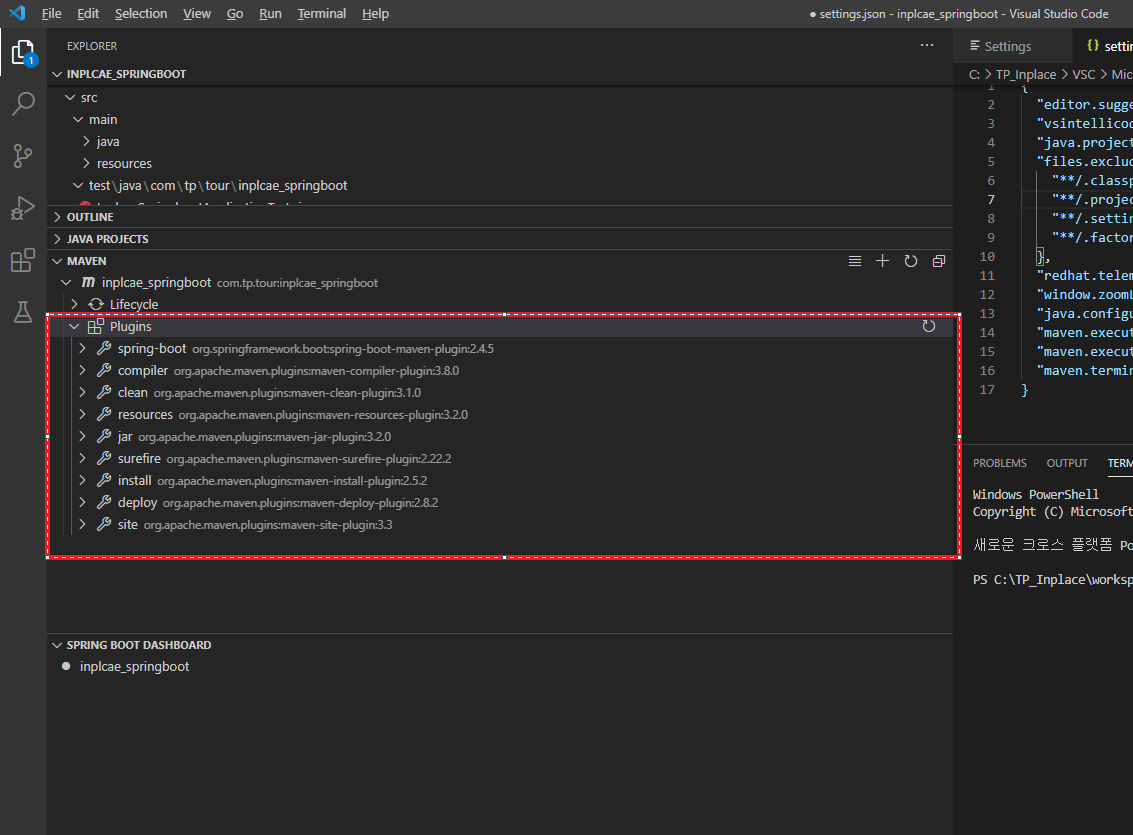The width and height of the screenshot is (1133, 835).
Task: Click VSC in breadcrumb path
Action: coord(1083,74)
